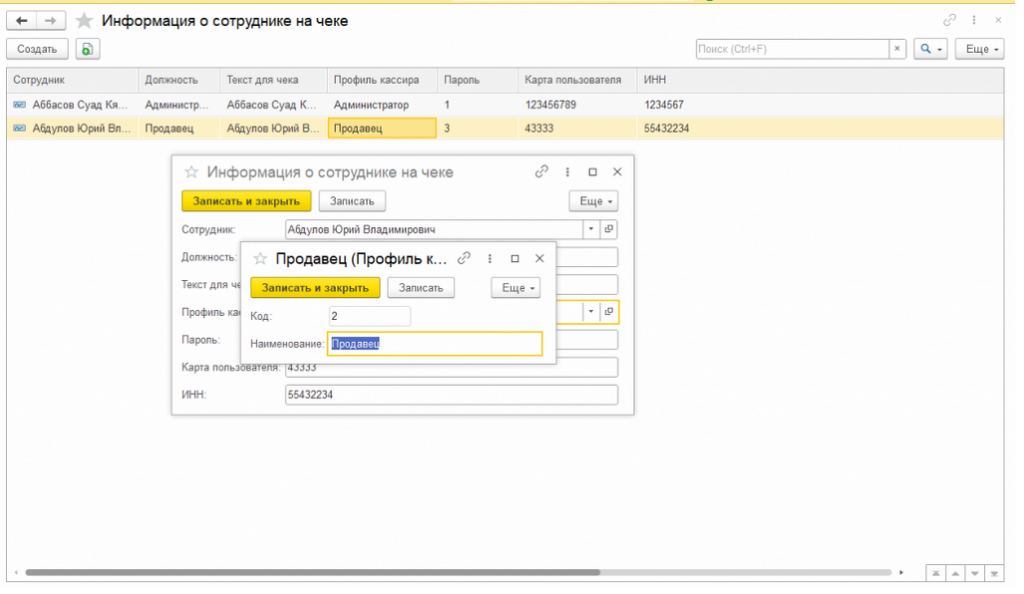The height and width of the screenshot is (594, 1024).
Task: Link icon in employee info dialog header
Action: [x=541, y=172]
